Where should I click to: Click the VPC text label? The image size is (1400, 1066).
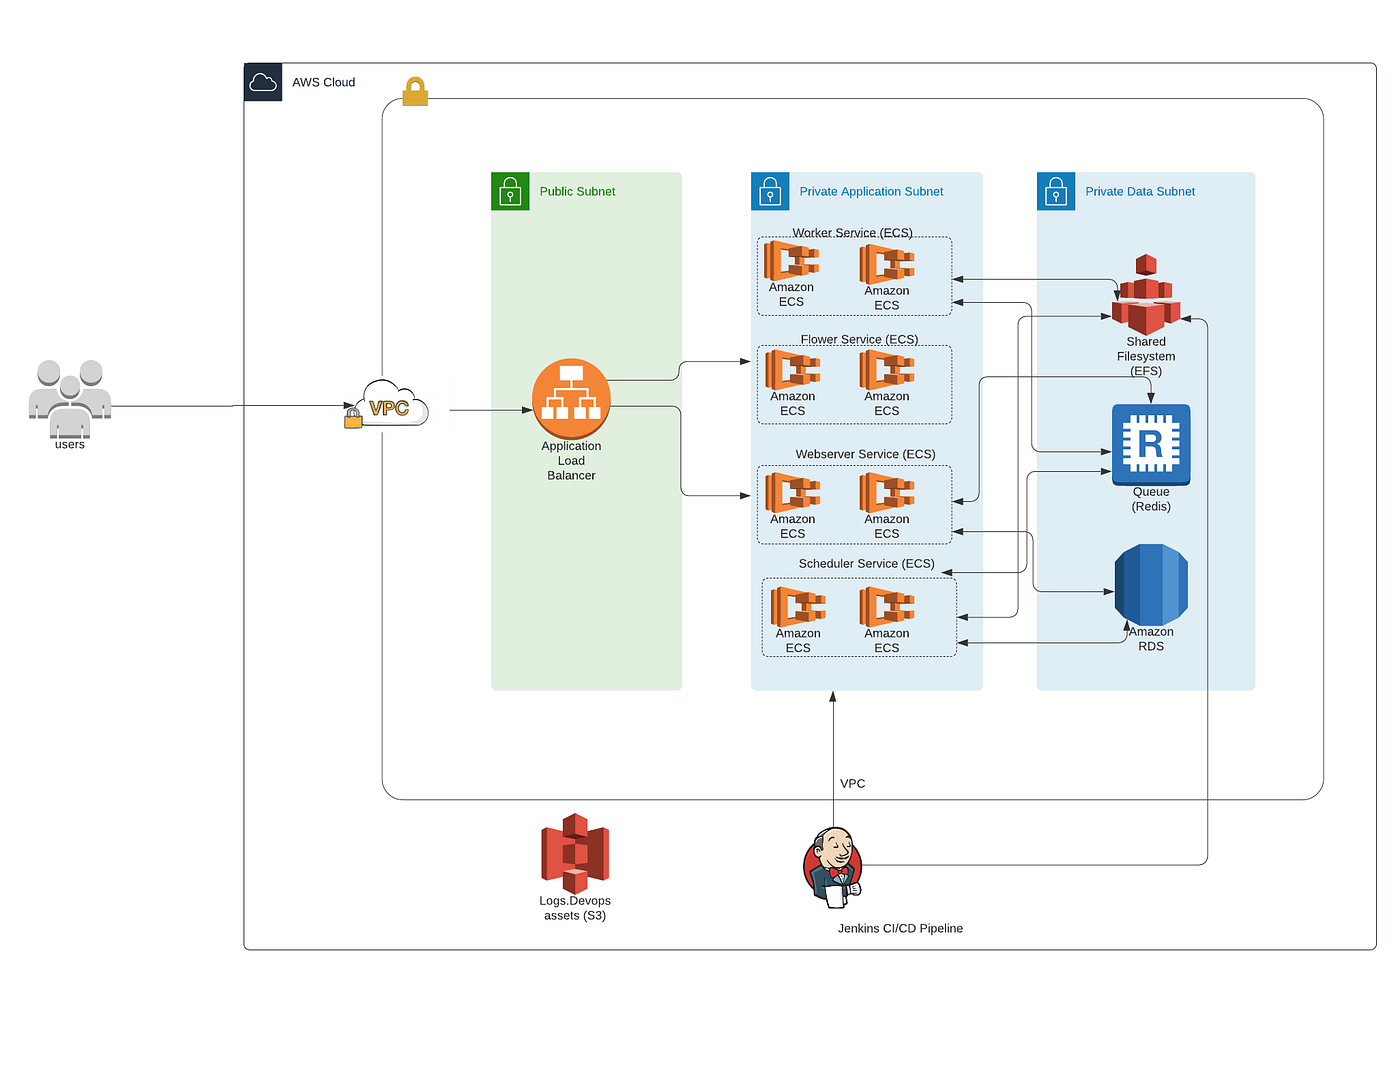852,783
